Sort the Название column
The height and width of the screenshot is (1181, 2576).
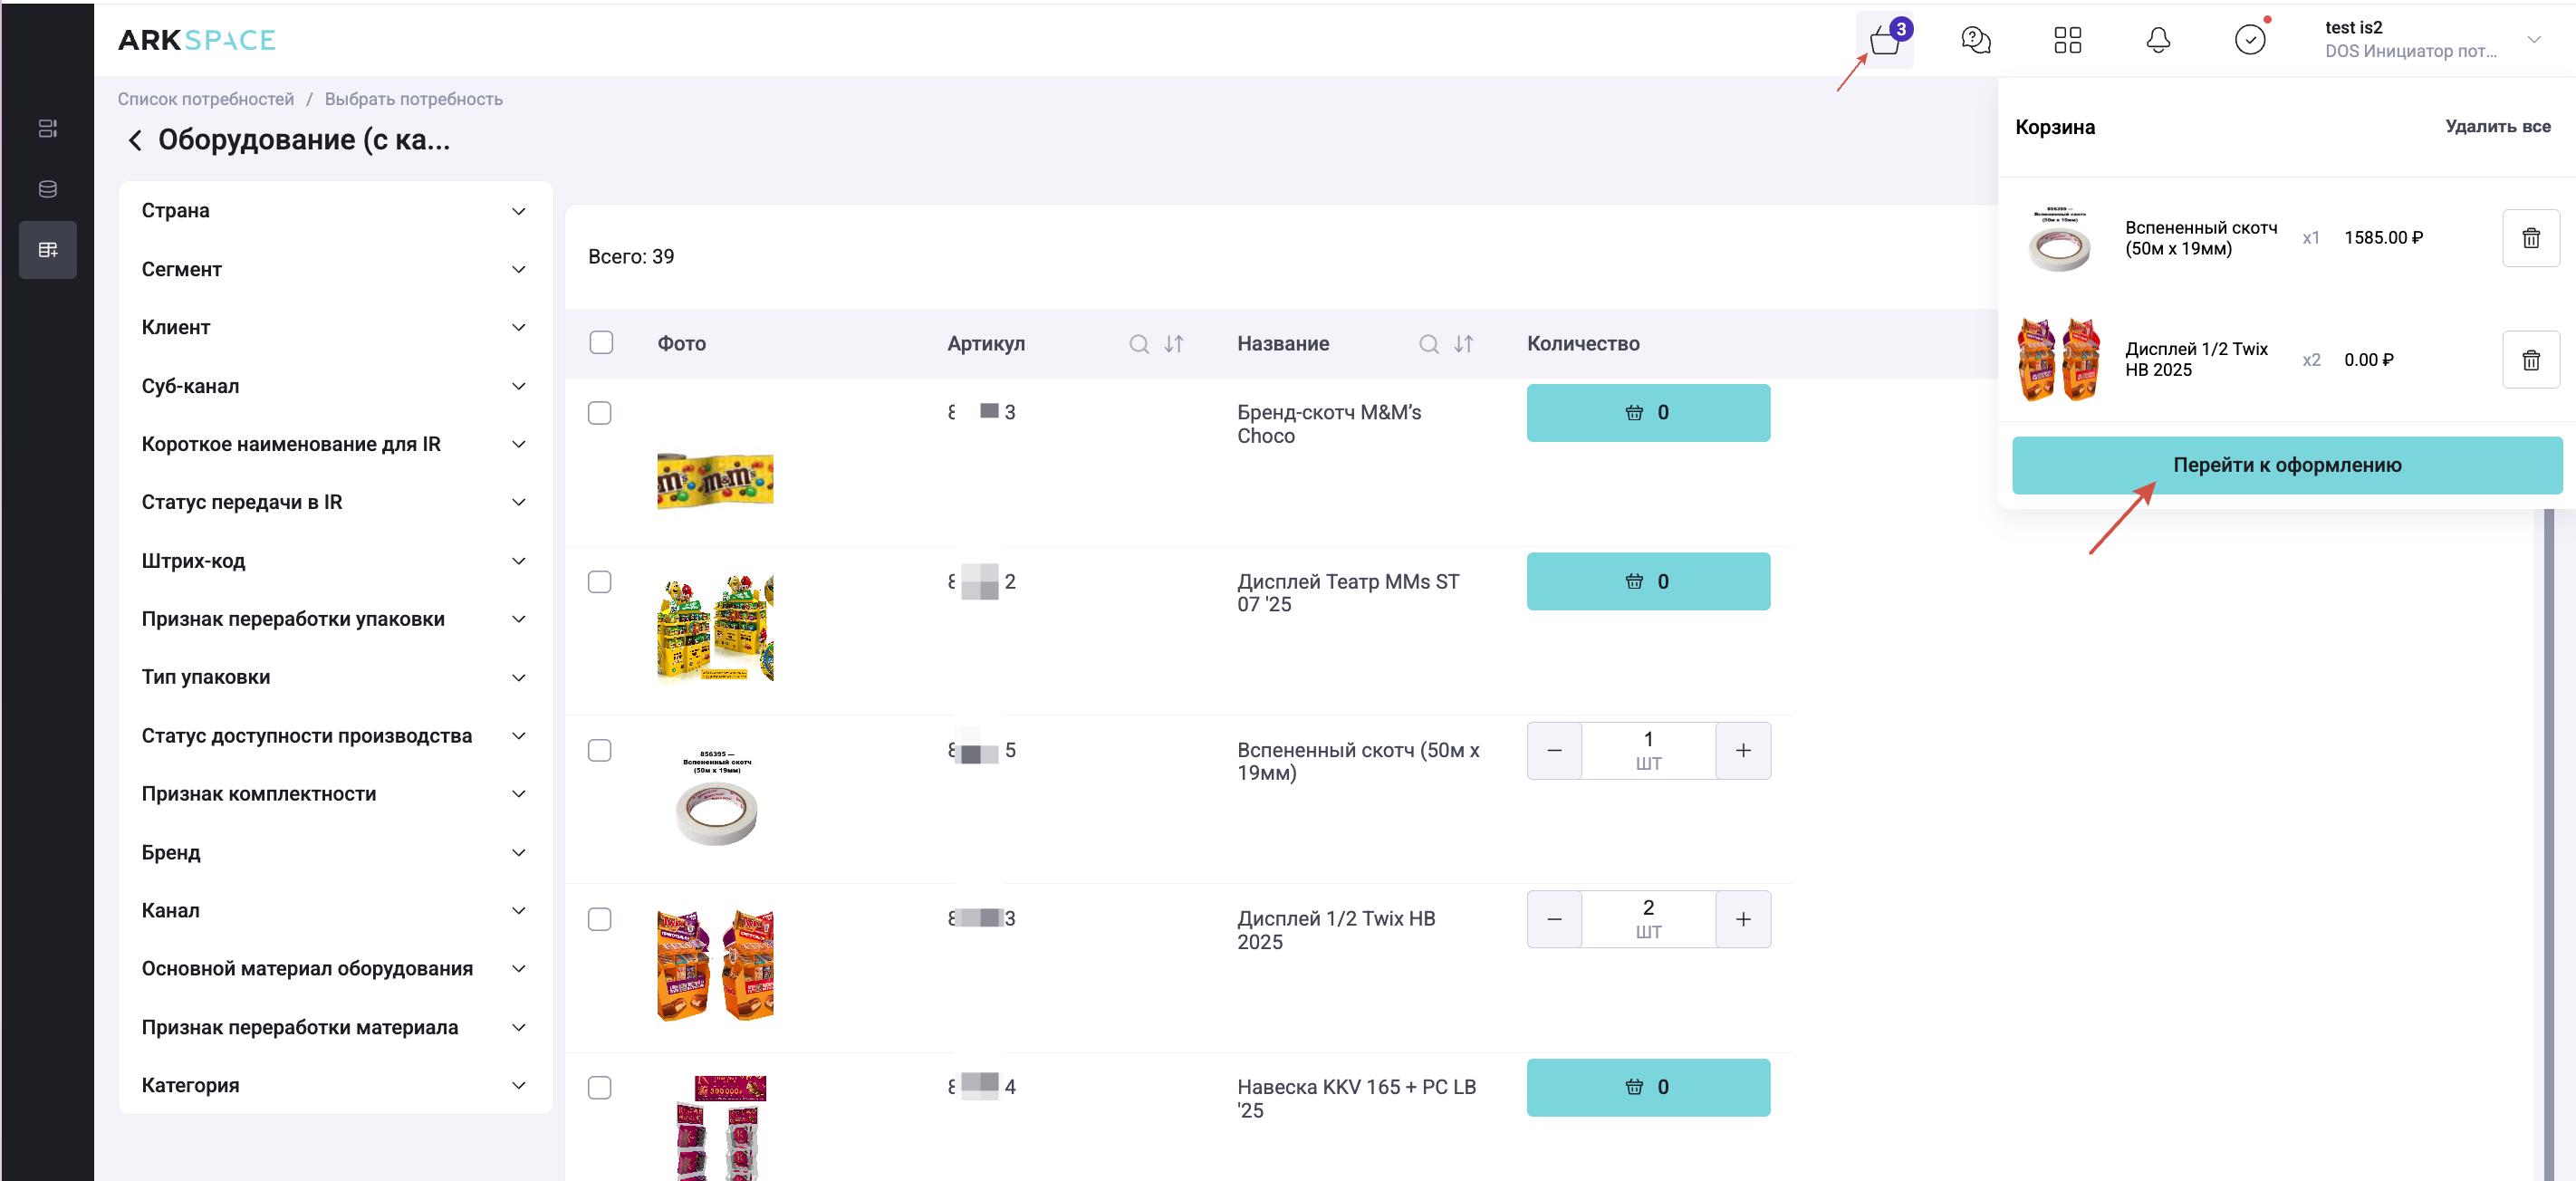(x=1463, y=344)
